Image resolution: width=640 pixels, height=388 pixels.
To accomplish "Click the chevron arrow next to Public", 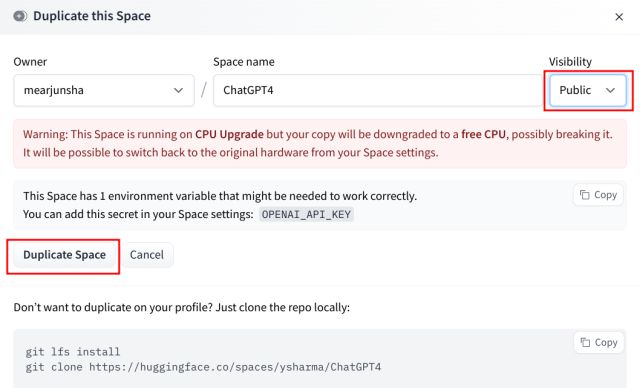I will [610, 90].
